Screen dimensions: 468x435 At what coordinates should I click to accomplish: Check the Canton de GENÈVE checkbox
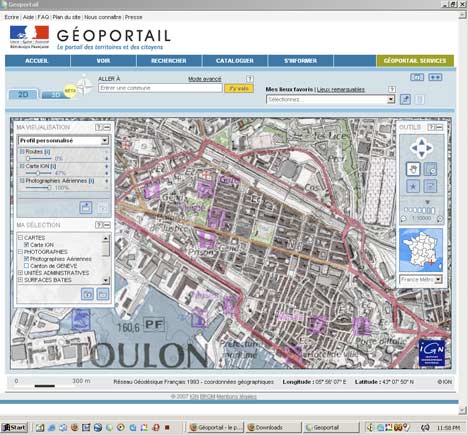[27, 266]
